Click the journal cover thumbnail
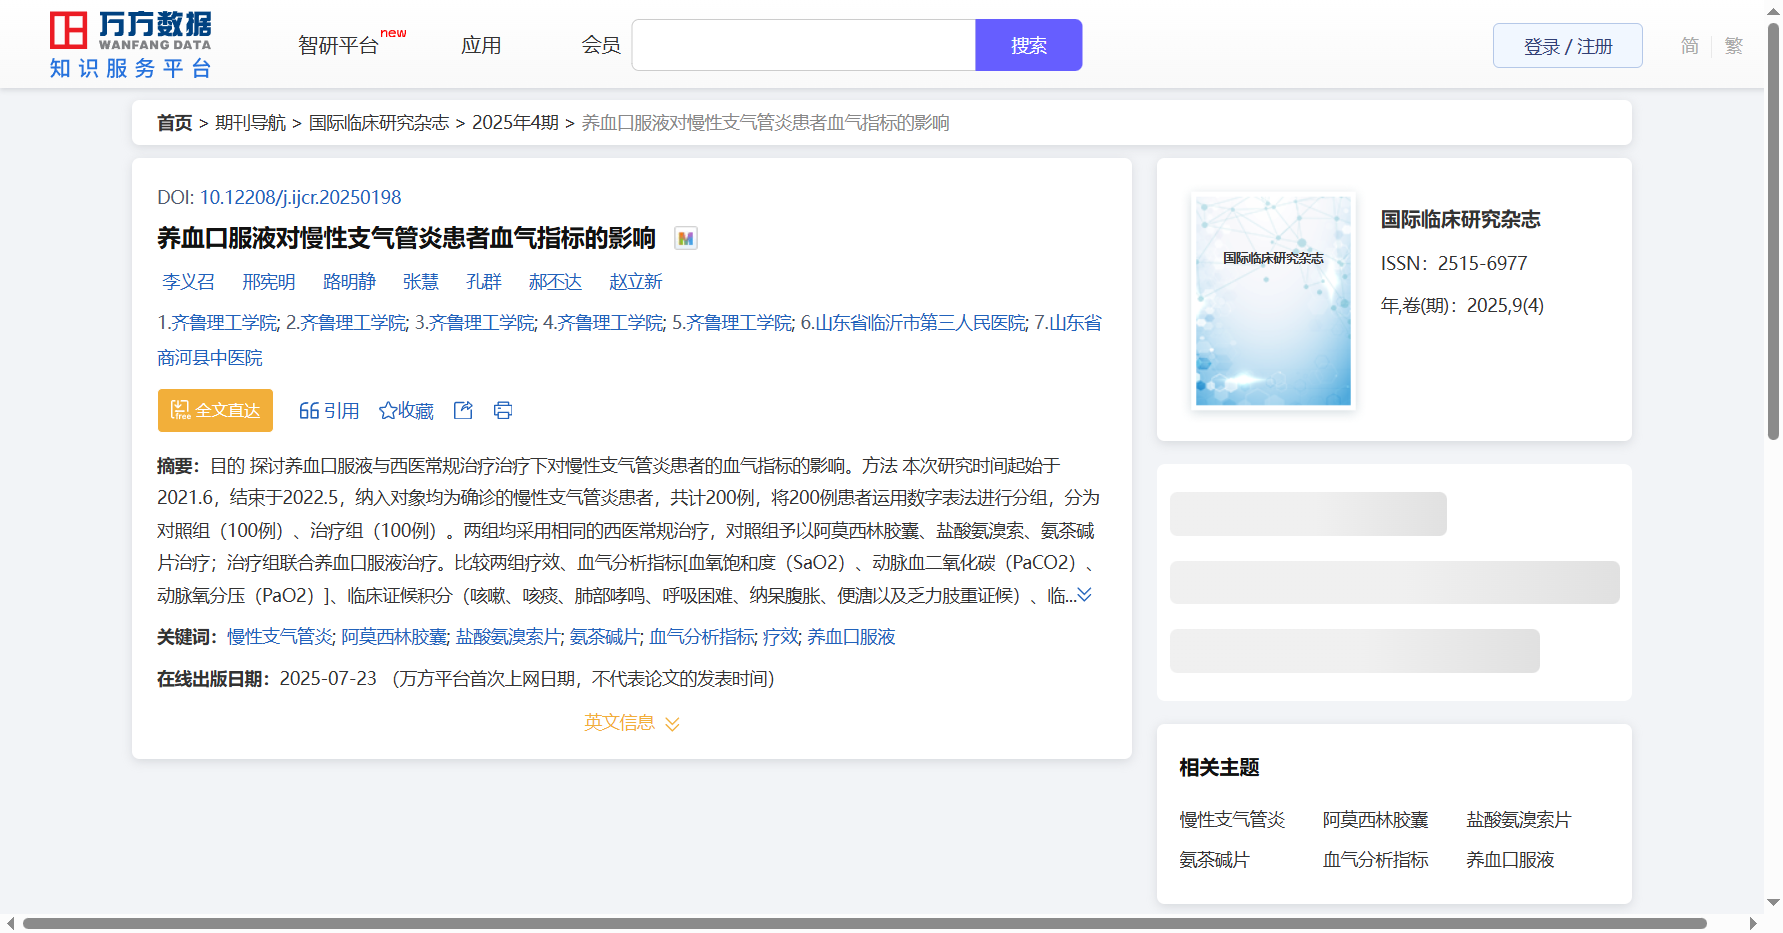 click(1273, 300)
